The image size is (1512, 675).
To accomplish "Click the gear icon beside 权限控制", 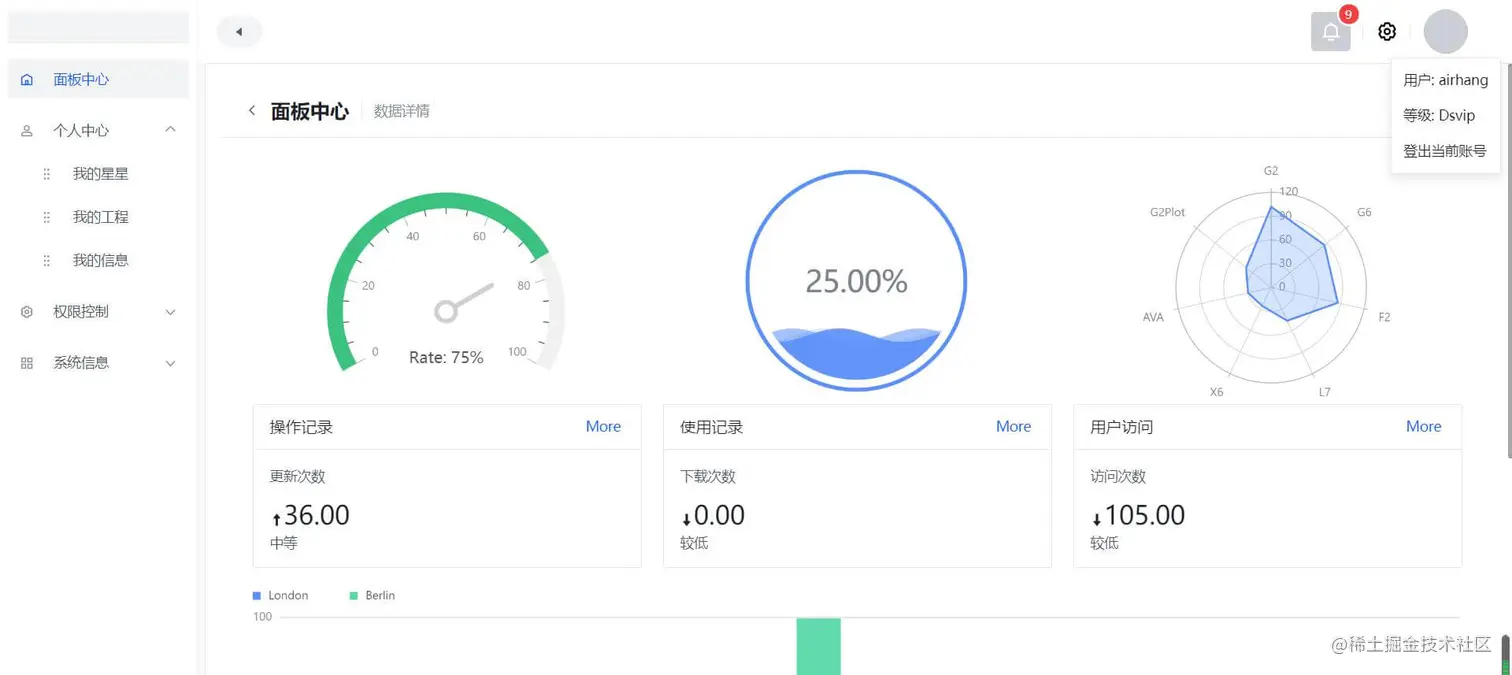I will (x=27, y=312).
